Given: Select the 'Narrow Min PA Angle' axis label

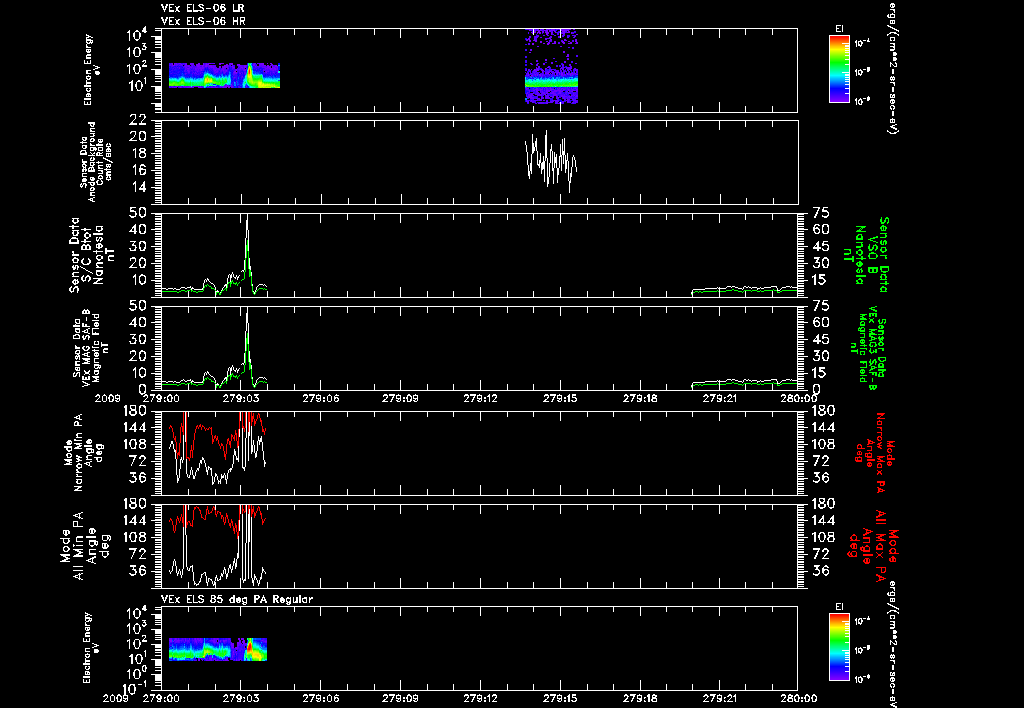Looking at the screenshot, I should pos(83,452).
